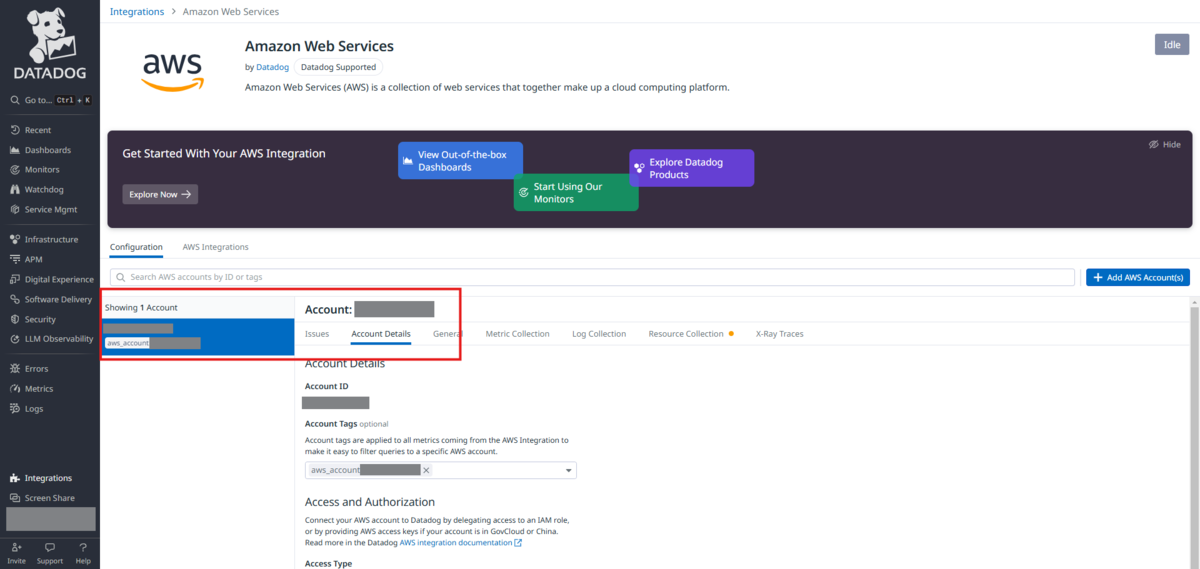The width and height of the screenshot is (1200, 569).
Task: Click the Integrations breadcrumb link
Action: (x=137, y=12)
